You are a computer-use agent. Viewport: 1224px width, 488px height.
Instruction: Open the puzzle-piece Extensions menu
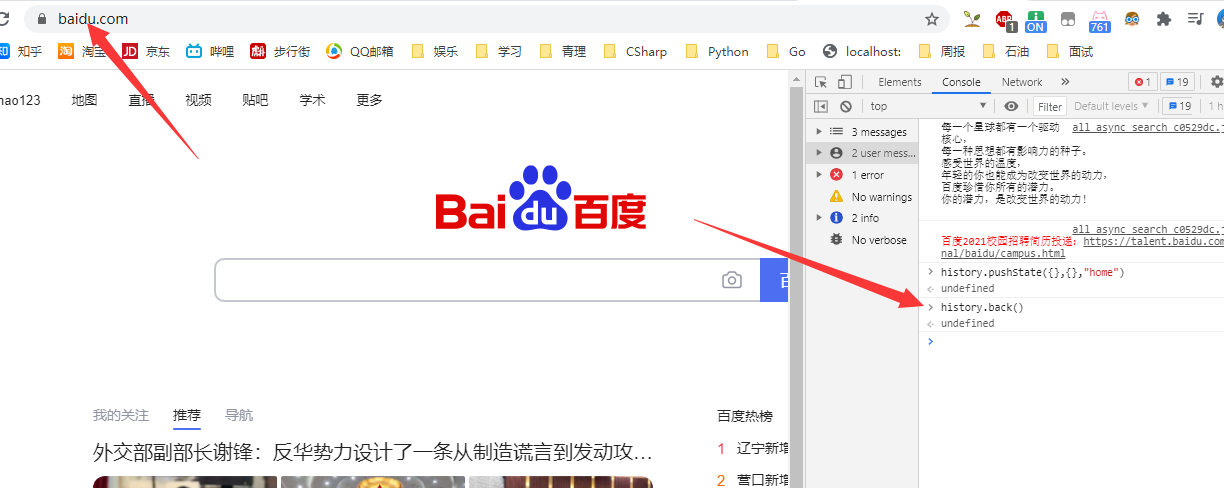(x=1163, y=18)
